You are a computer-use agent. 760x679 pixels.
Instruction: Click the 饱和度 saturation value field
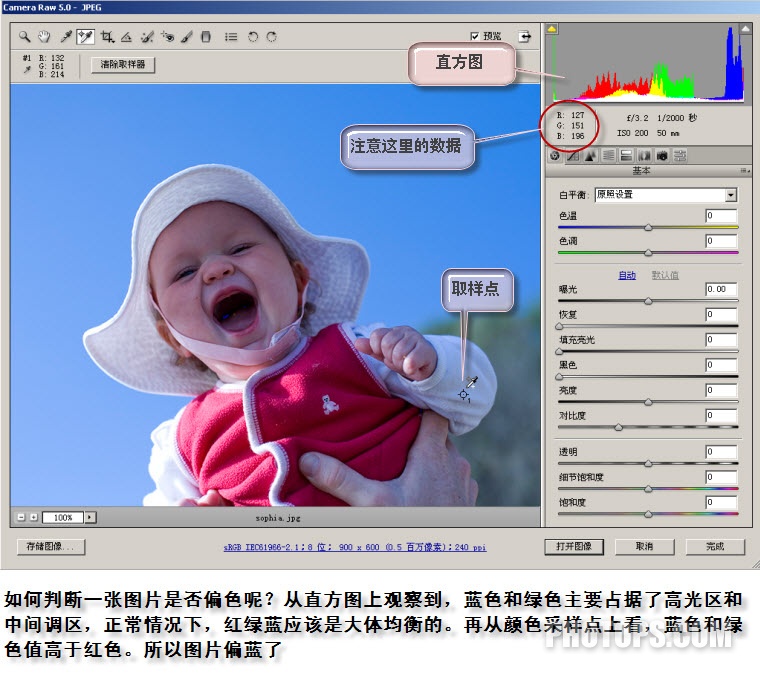coord(721,502)
